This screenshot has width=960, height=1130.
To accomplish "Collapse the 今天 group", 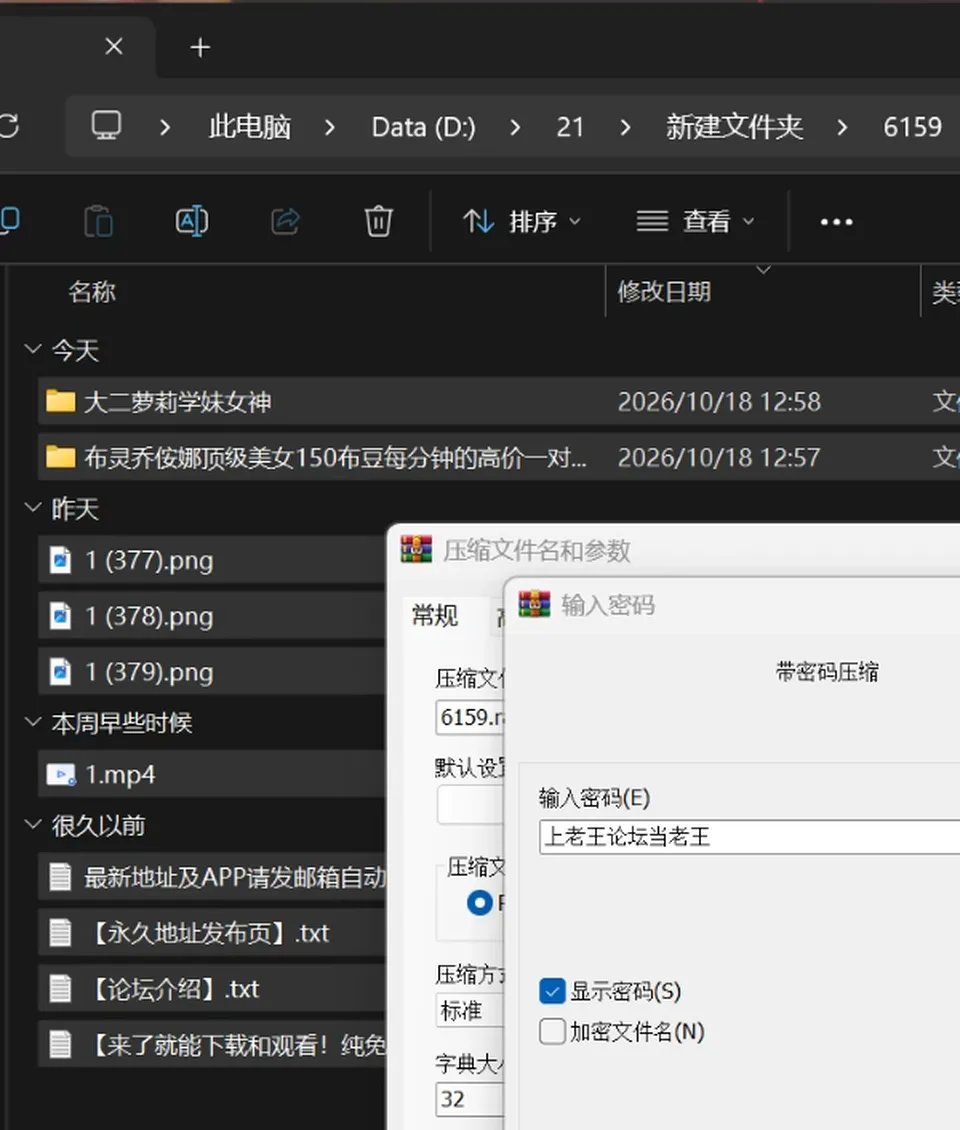I will 32,350.
